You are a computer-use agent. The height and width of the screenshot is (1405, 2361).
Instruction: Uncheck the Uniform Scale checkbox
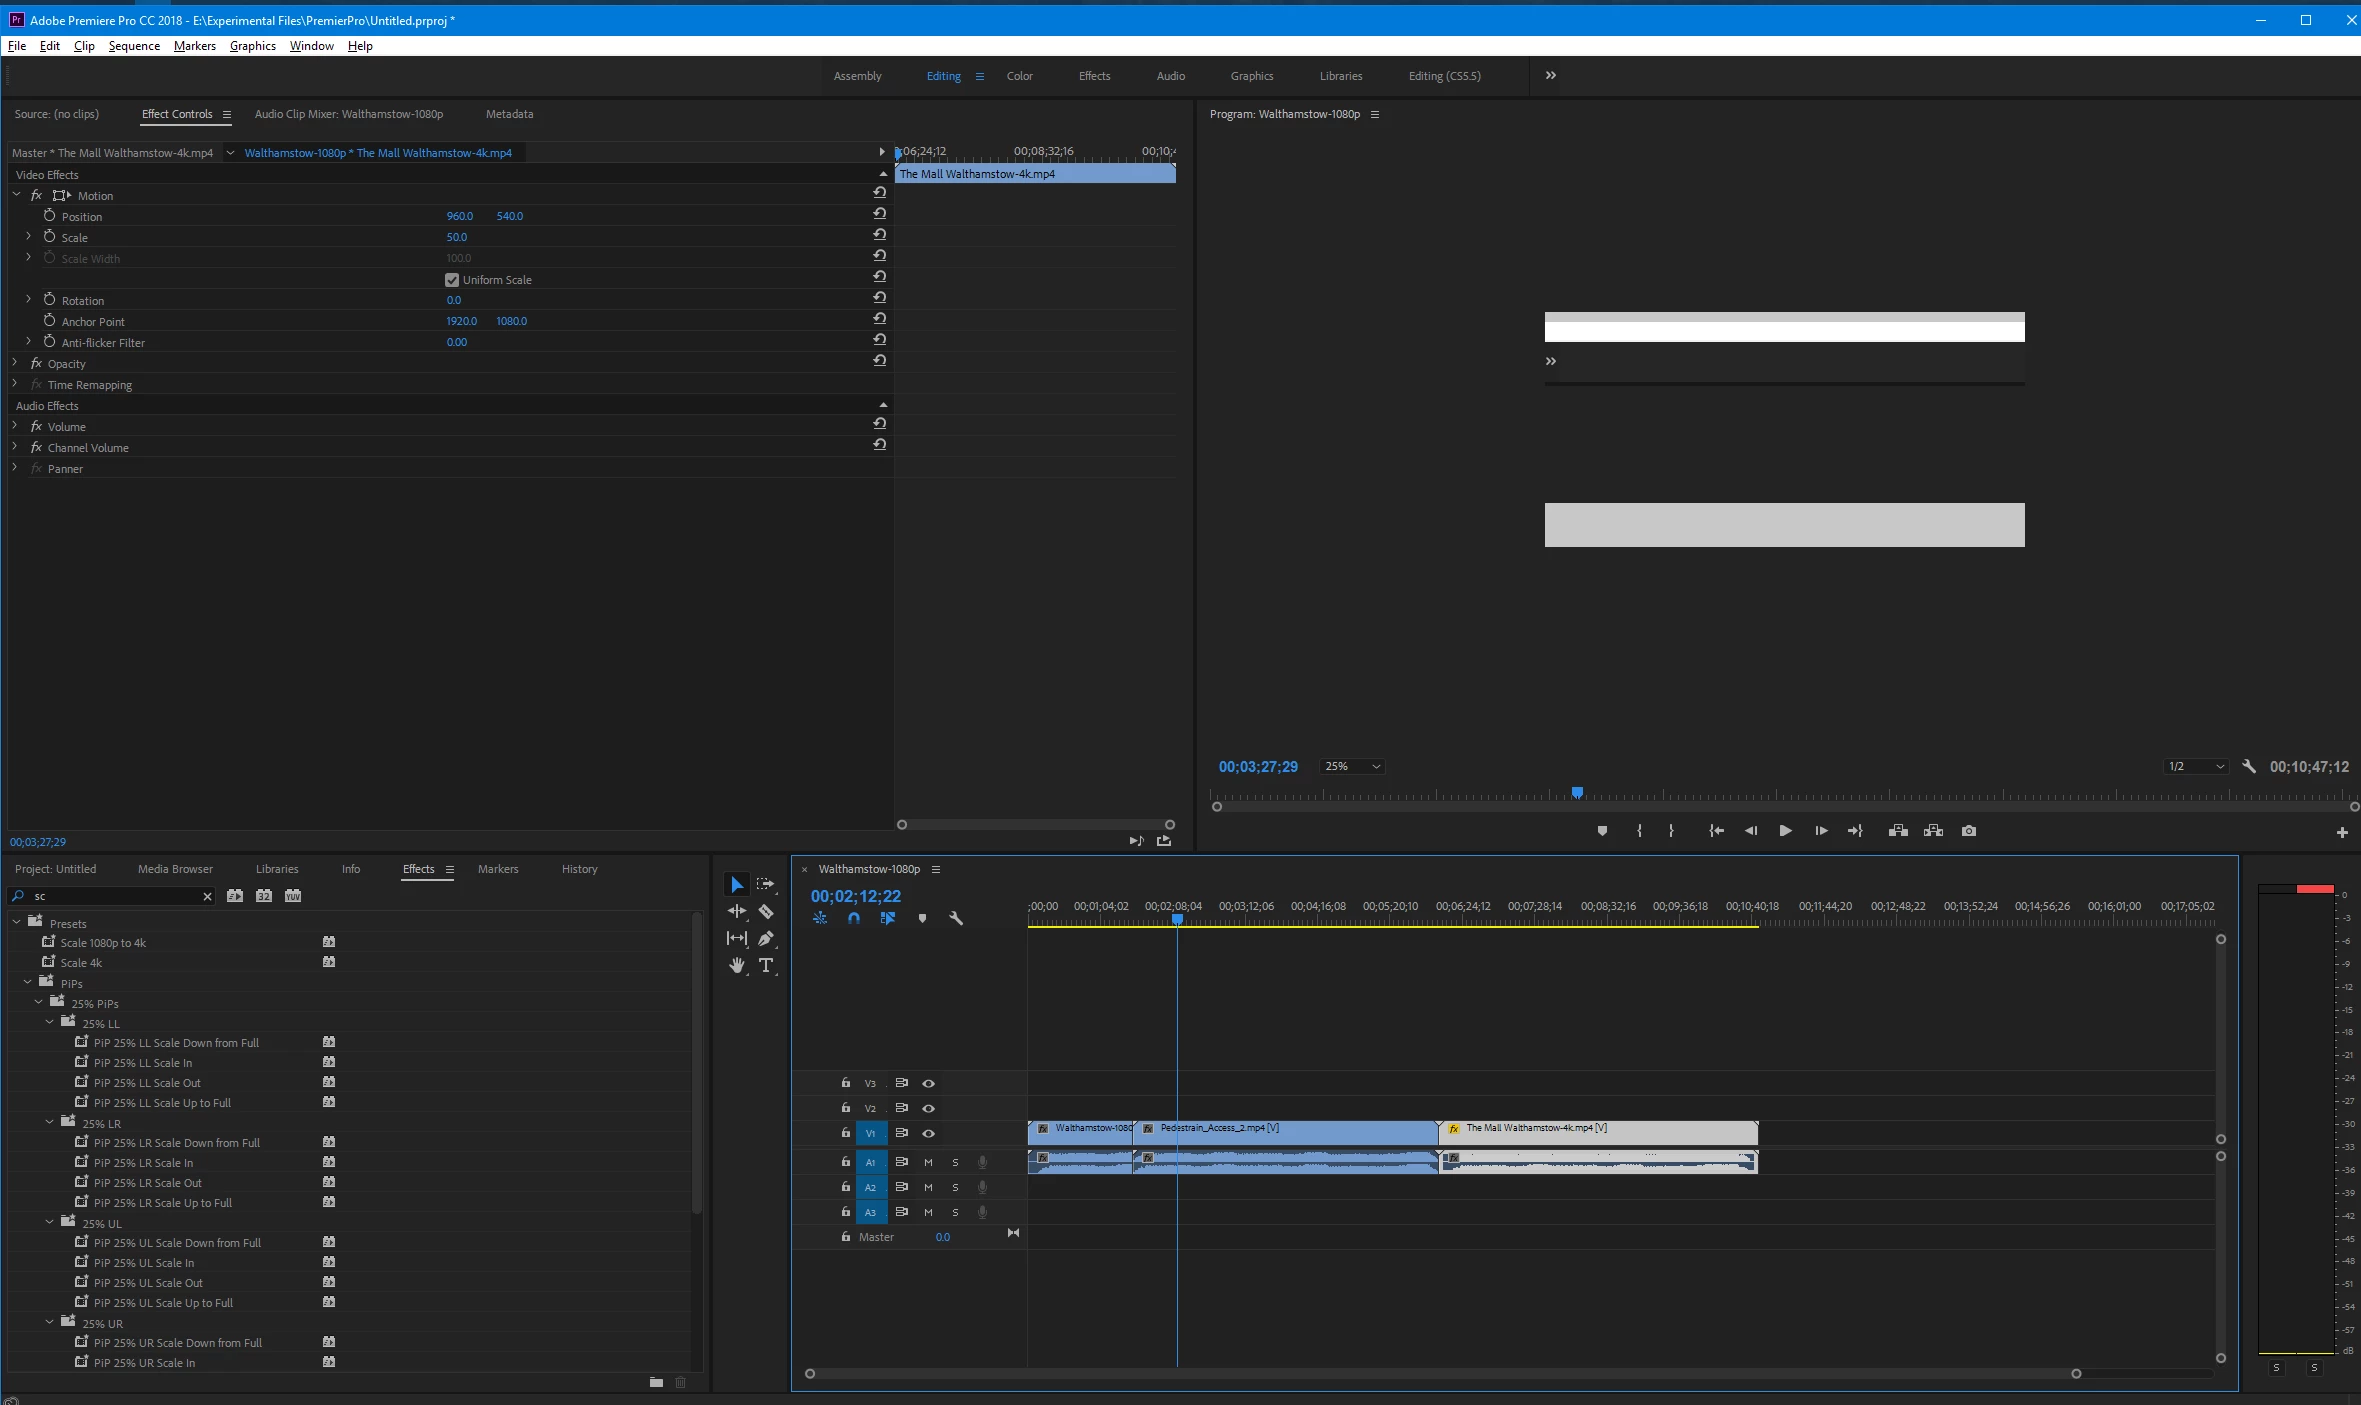[452, 280]
